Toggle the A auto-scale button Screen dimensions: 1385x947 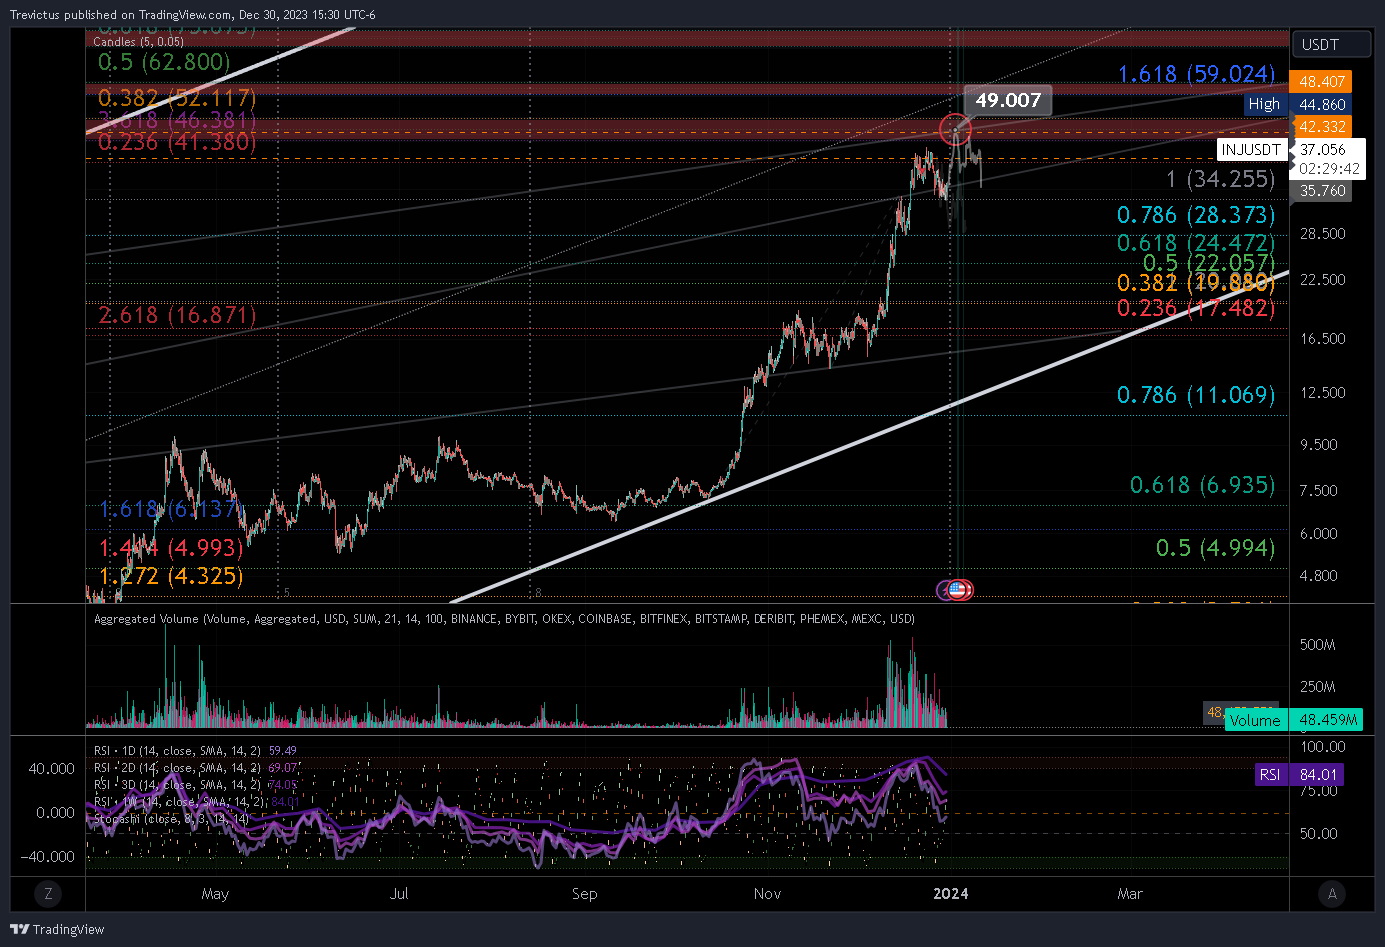(1332, 894)
